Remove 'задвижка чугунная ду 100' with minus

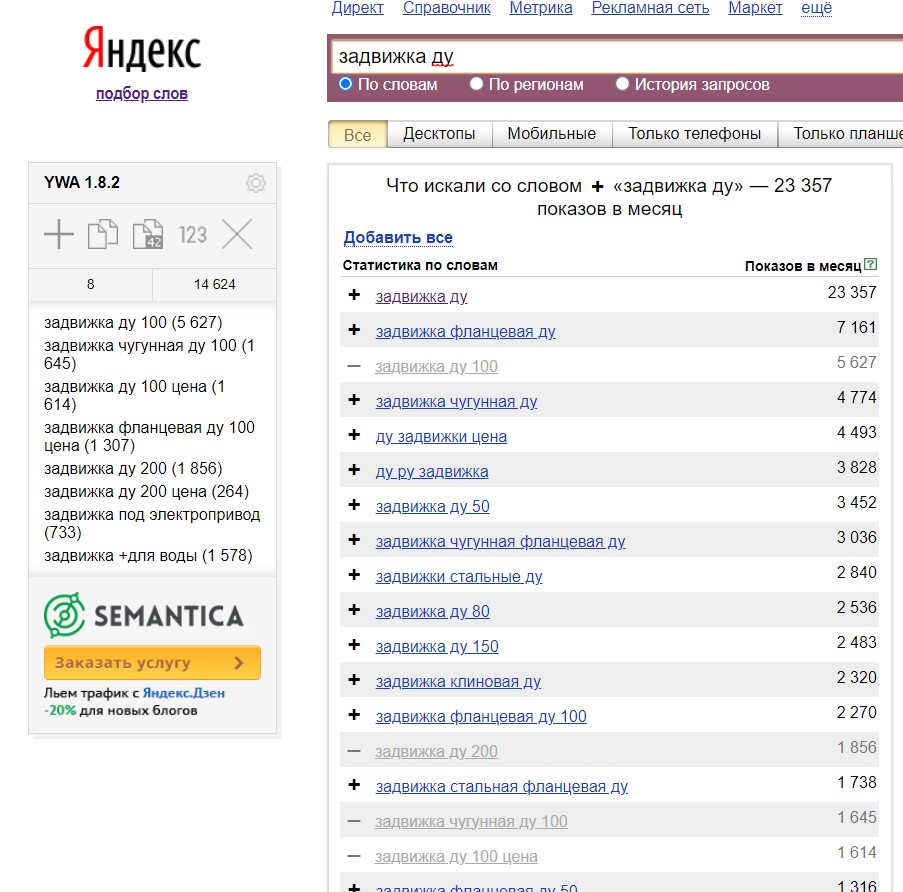[354, 821]
